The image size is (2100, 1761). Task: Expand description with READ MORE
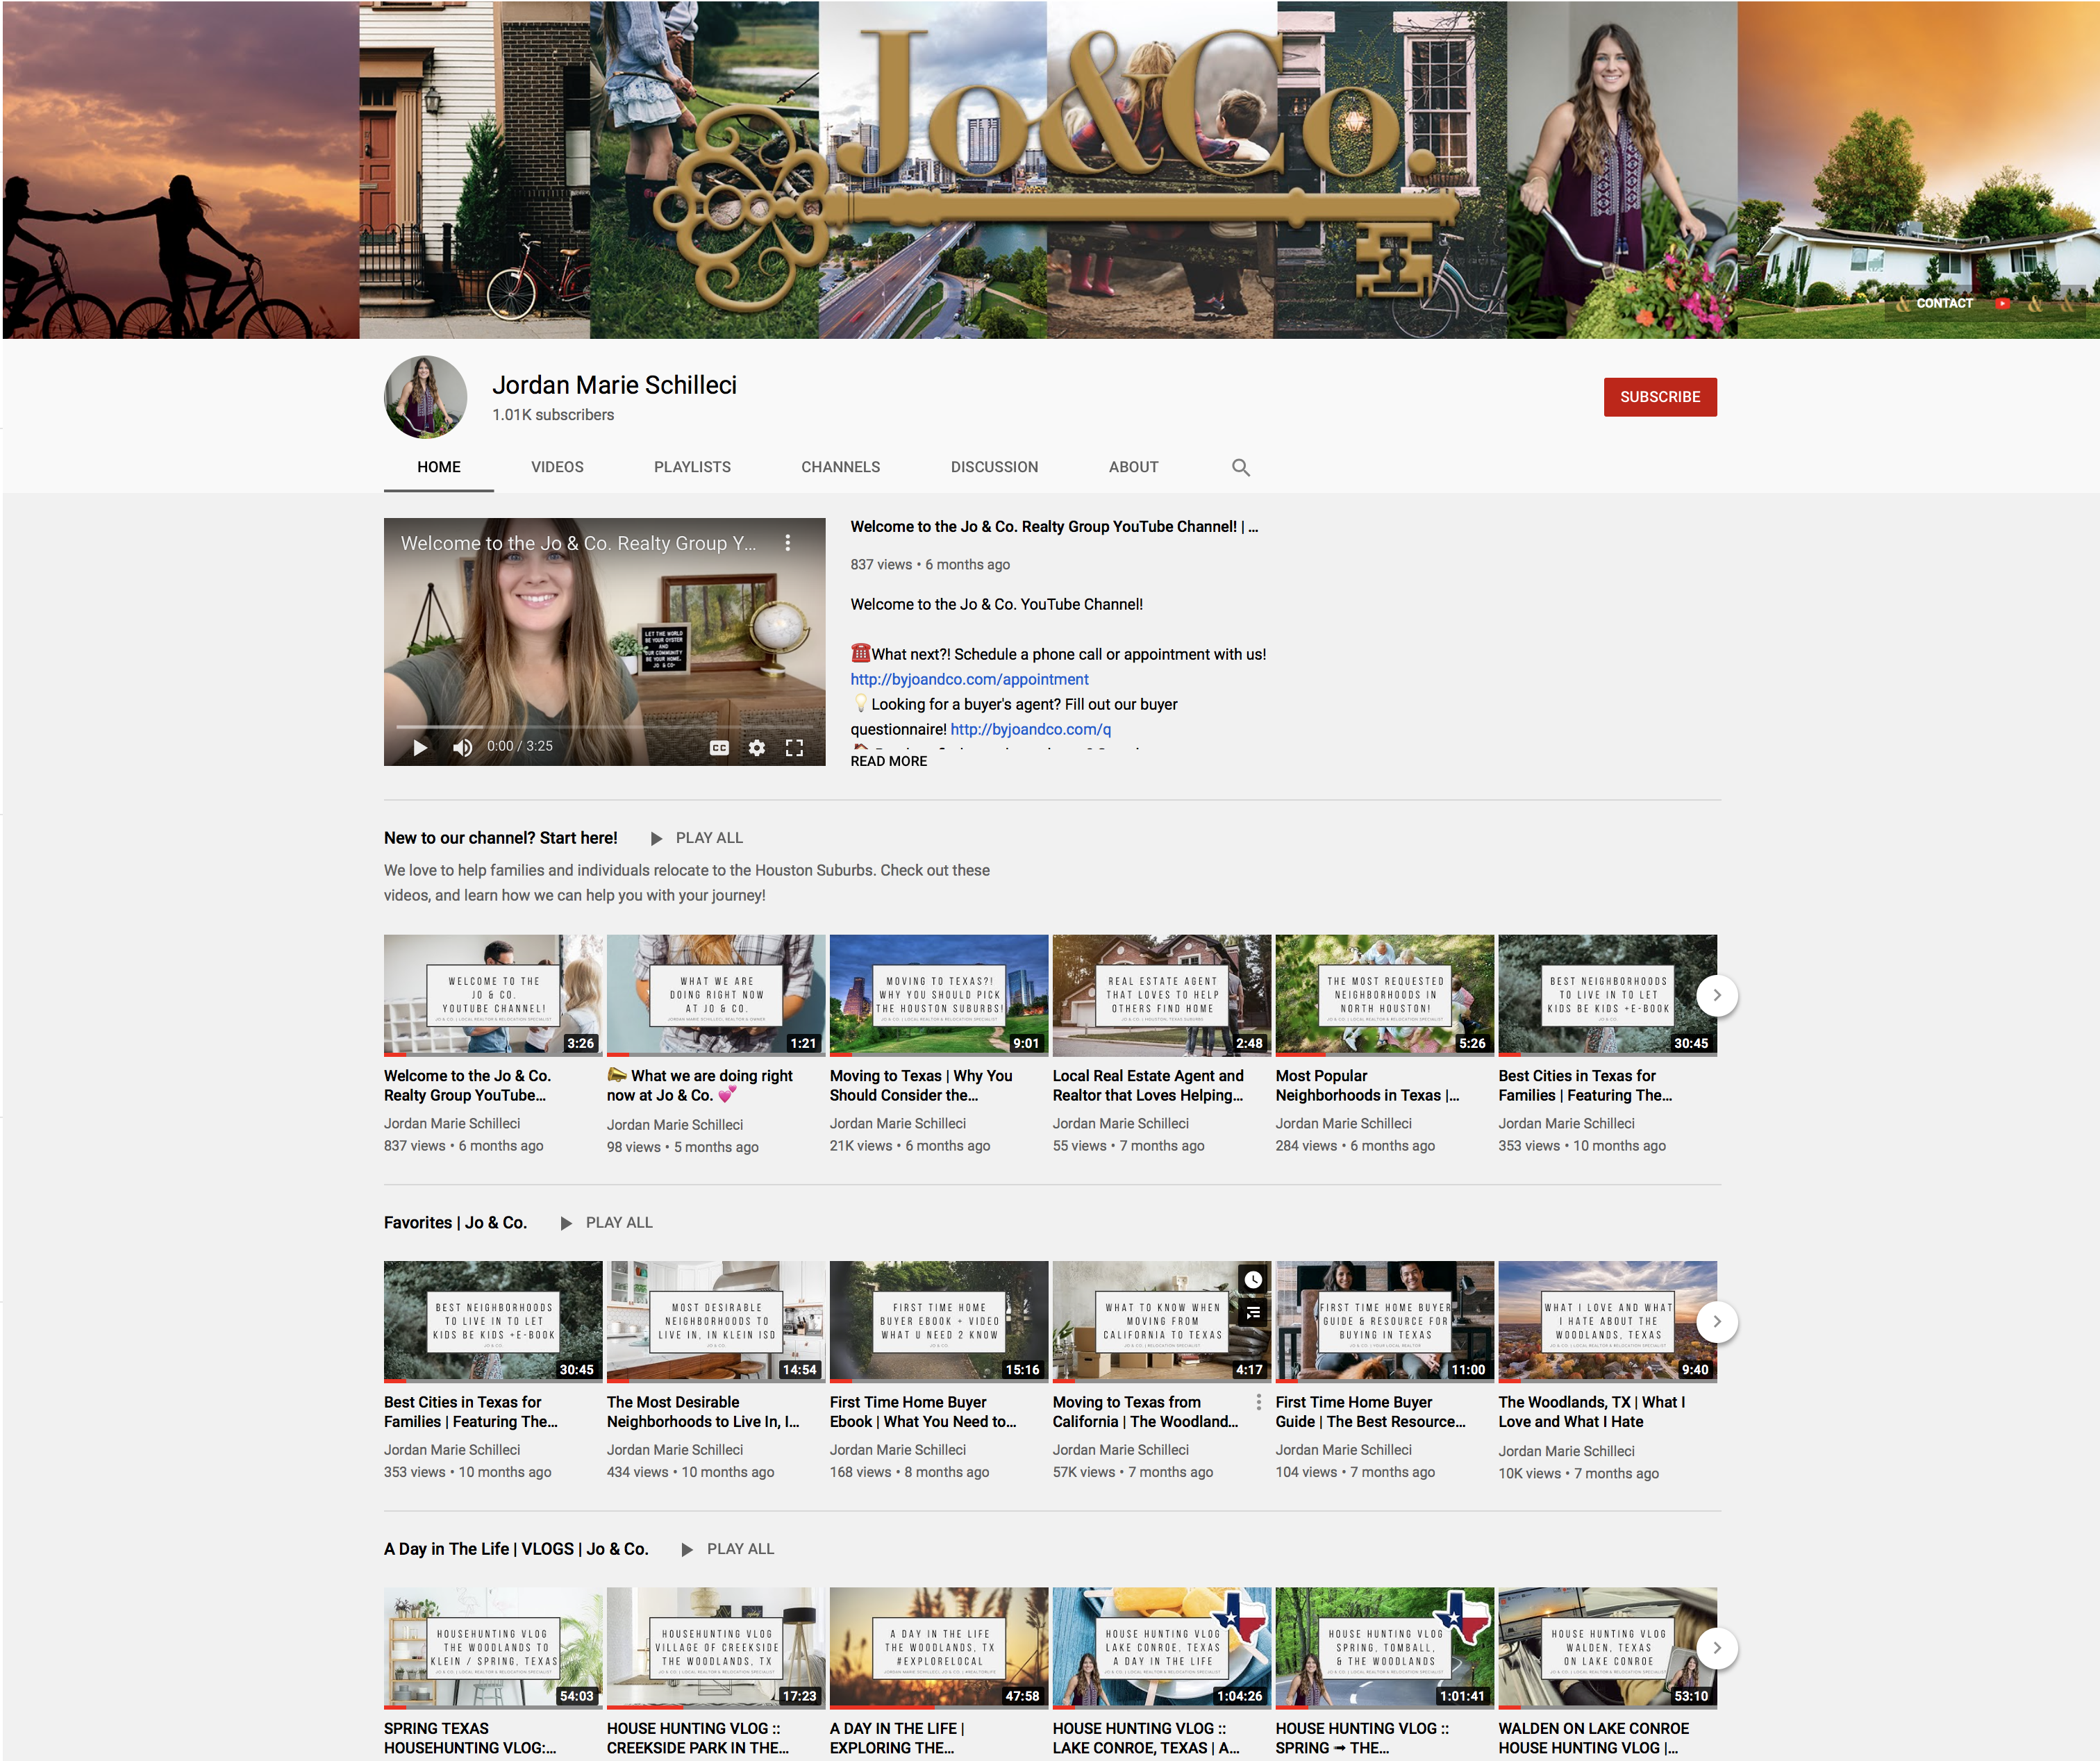889,761
